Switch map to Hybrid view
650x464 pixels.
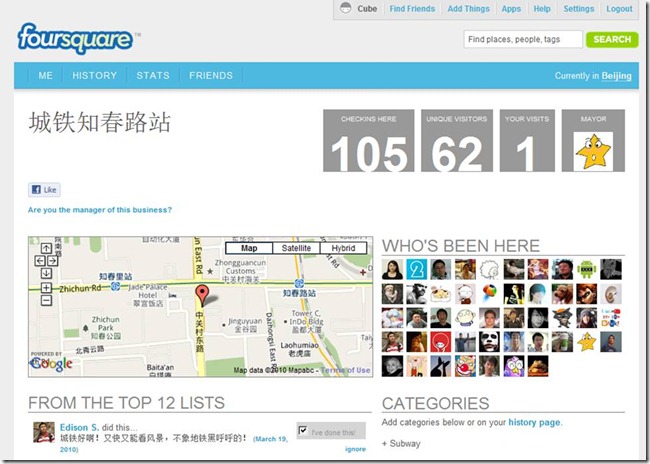(343, 248)
